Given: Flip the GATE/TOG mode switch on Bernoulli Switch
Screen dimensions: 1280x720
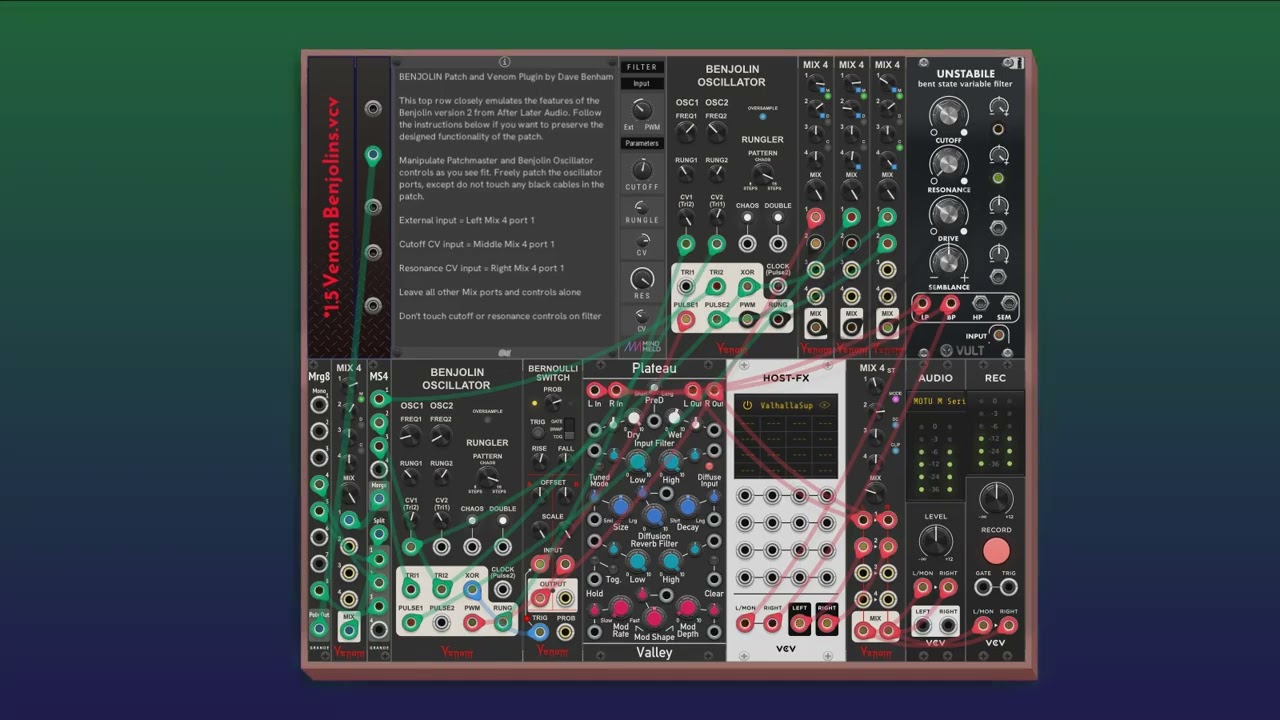Looking at the screenshot, I should coord(569,428).
